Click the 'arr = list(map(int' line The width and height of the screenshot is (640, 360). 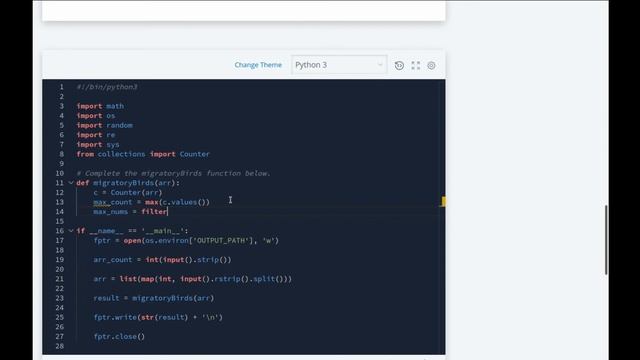point(193,279)
